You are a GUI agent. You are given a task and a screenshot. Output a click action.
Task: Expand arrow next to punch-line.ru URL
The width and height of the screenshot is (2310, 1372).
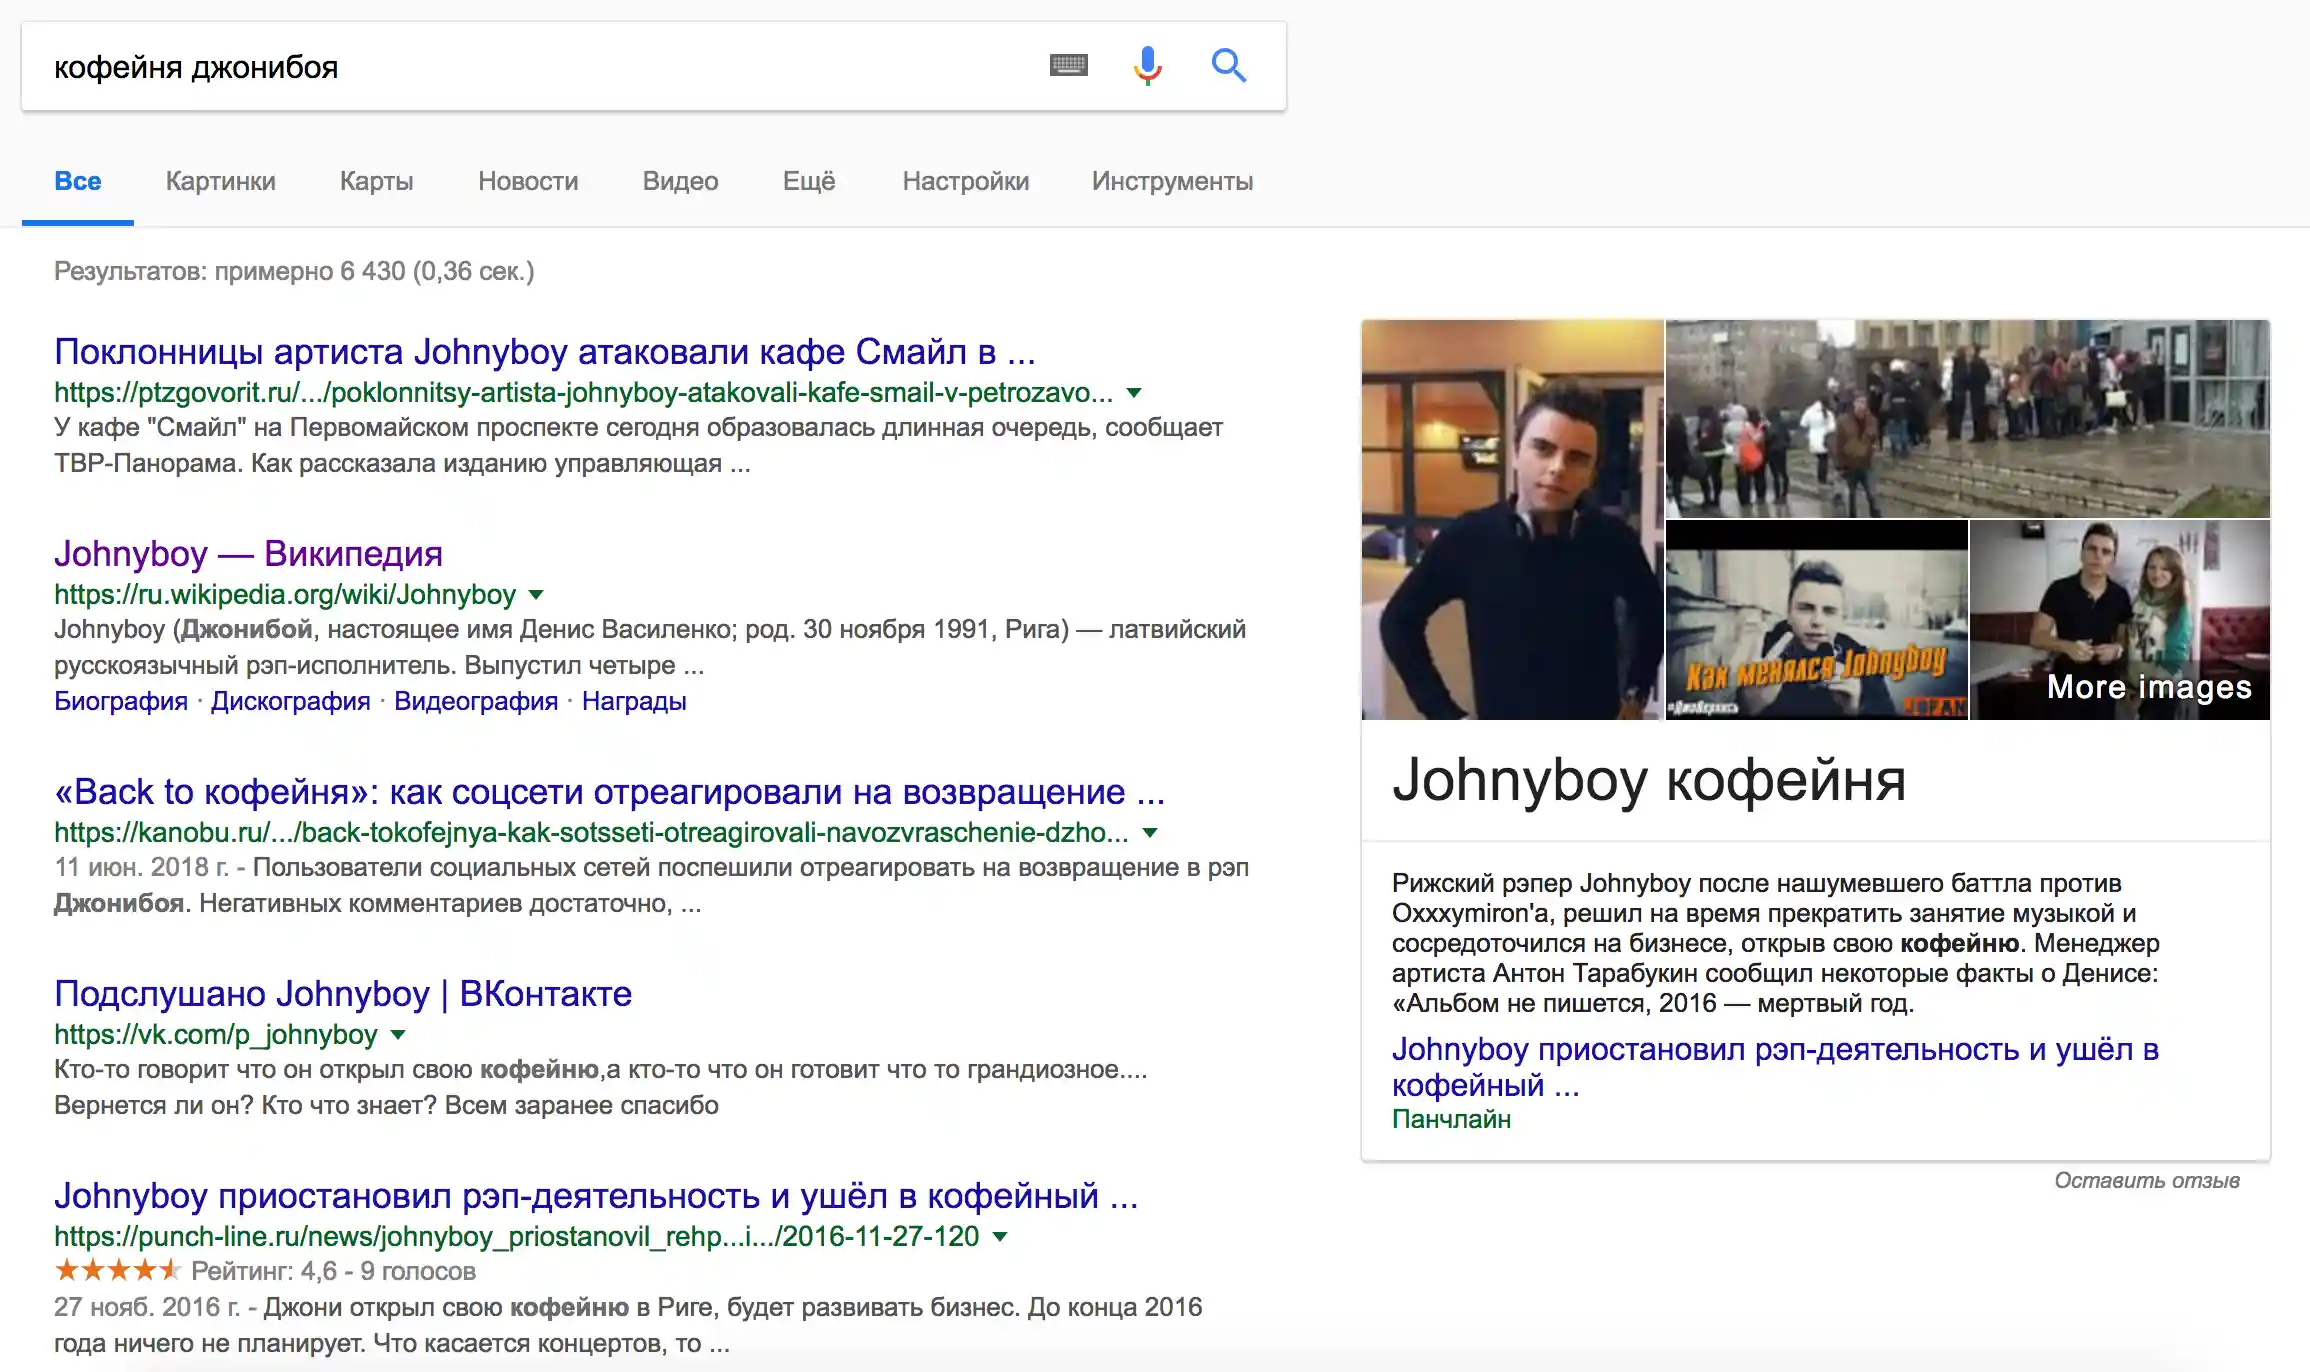999,1237
